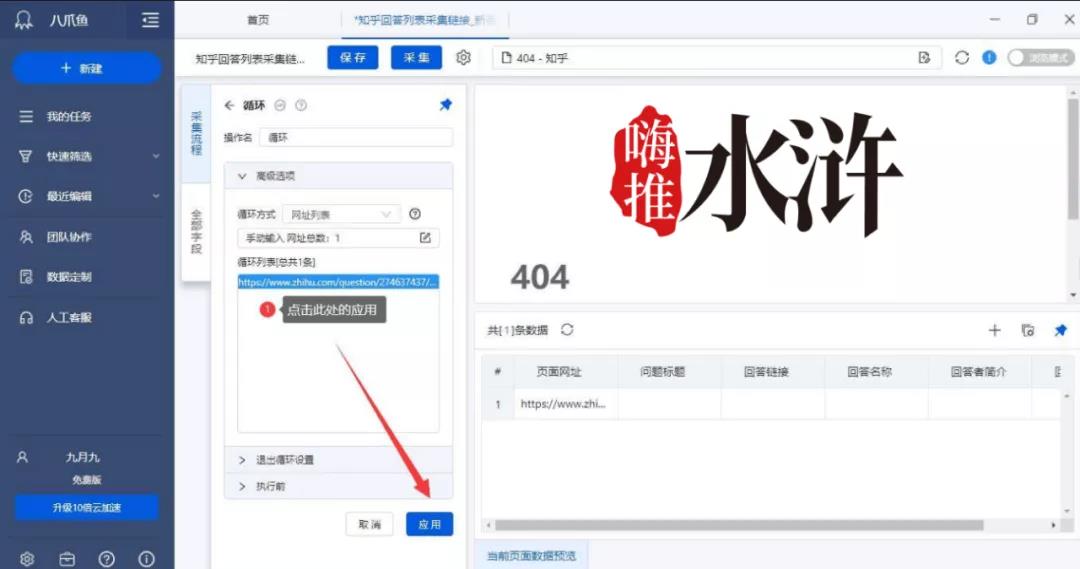Click the browser preview vertical scrollbar
The height and width of the screenshot is (569, 1080).
click(x=1073, y=159)
